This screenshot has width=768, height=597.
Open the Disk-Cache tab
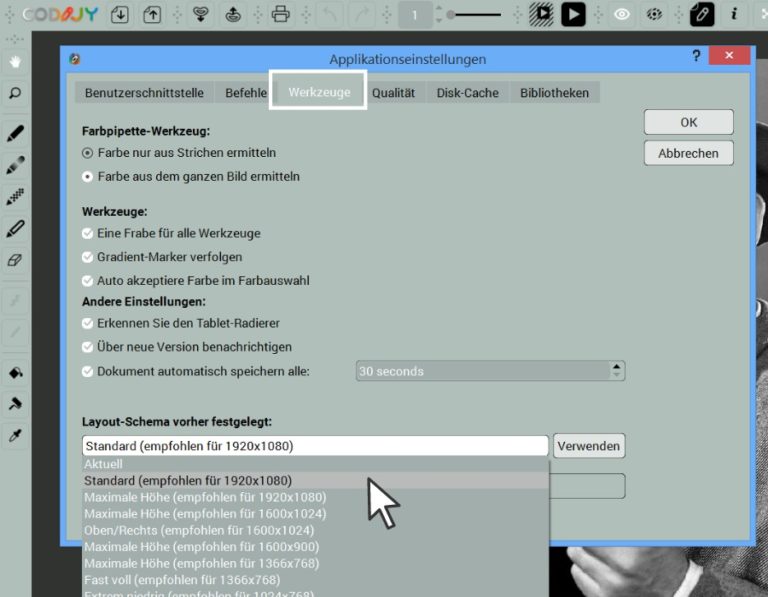467,93
